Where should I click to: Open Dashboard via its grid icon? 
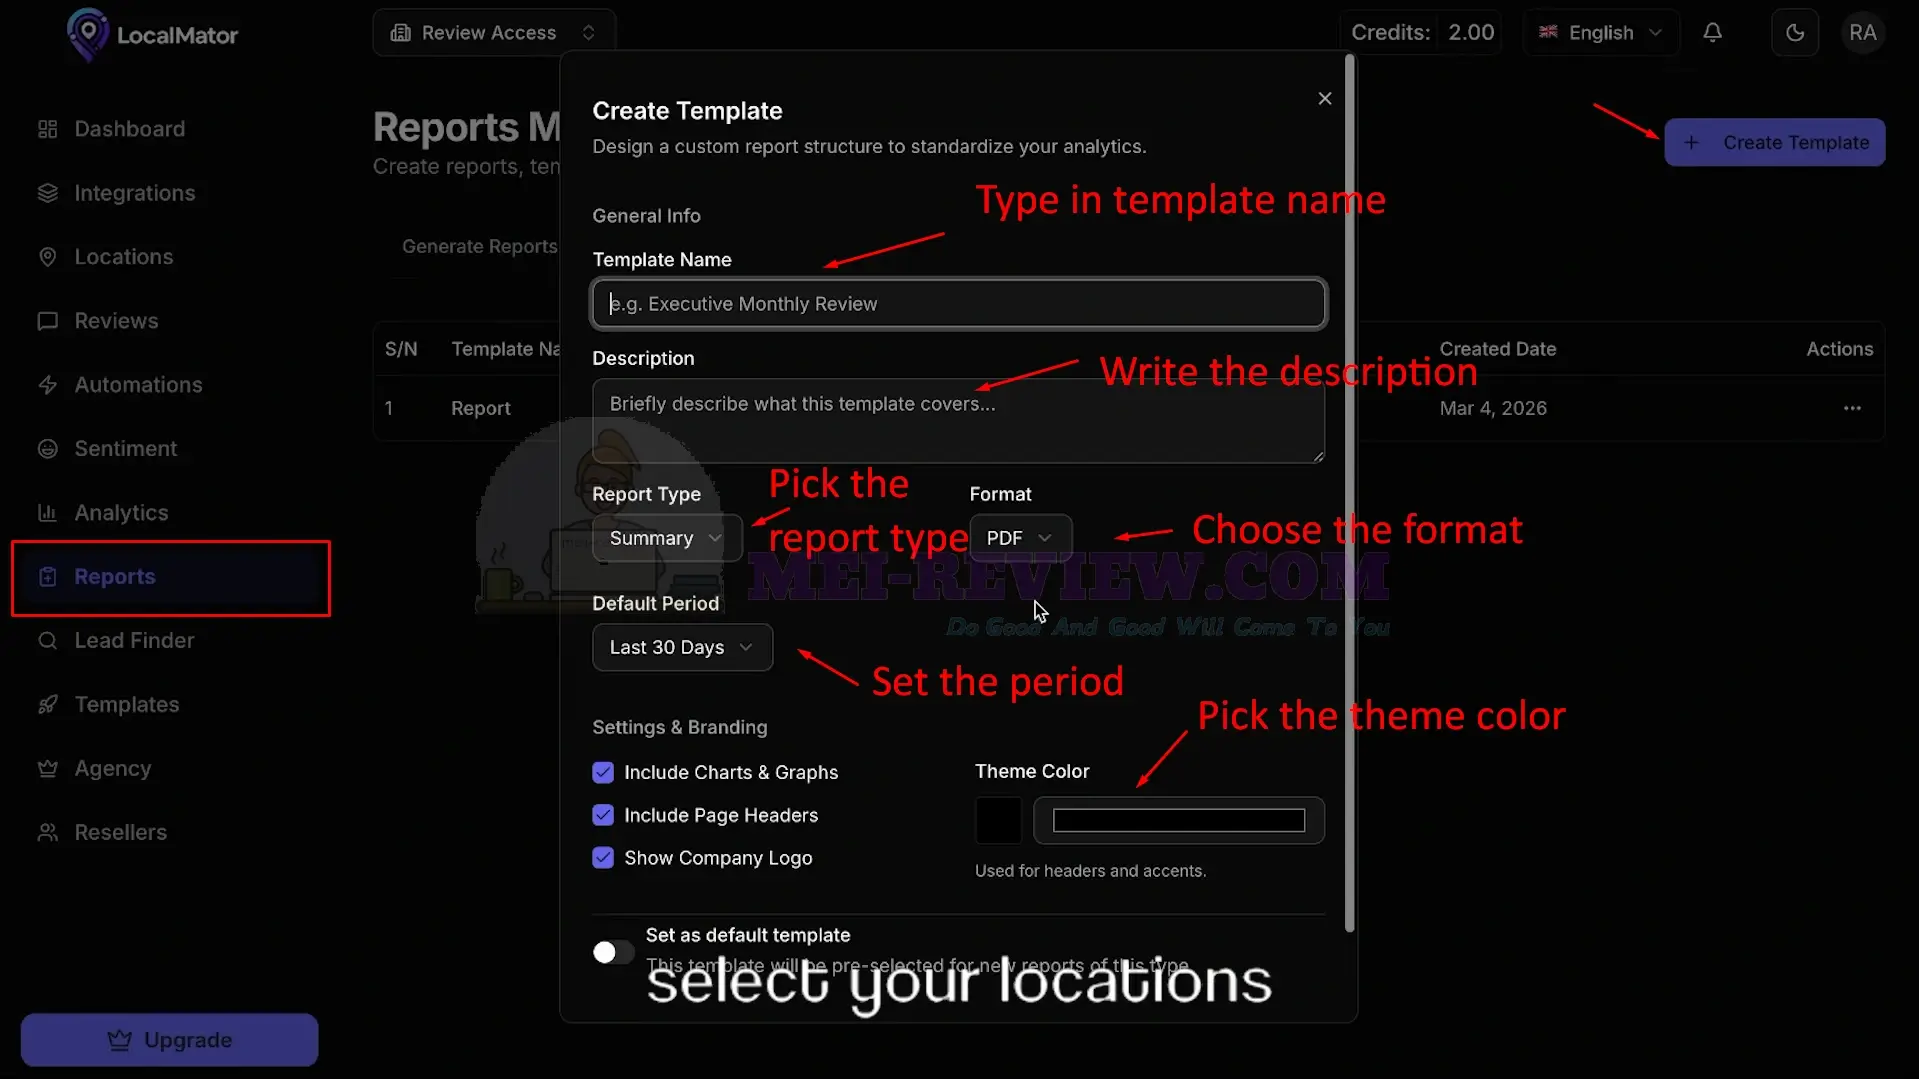pos(47,129)
